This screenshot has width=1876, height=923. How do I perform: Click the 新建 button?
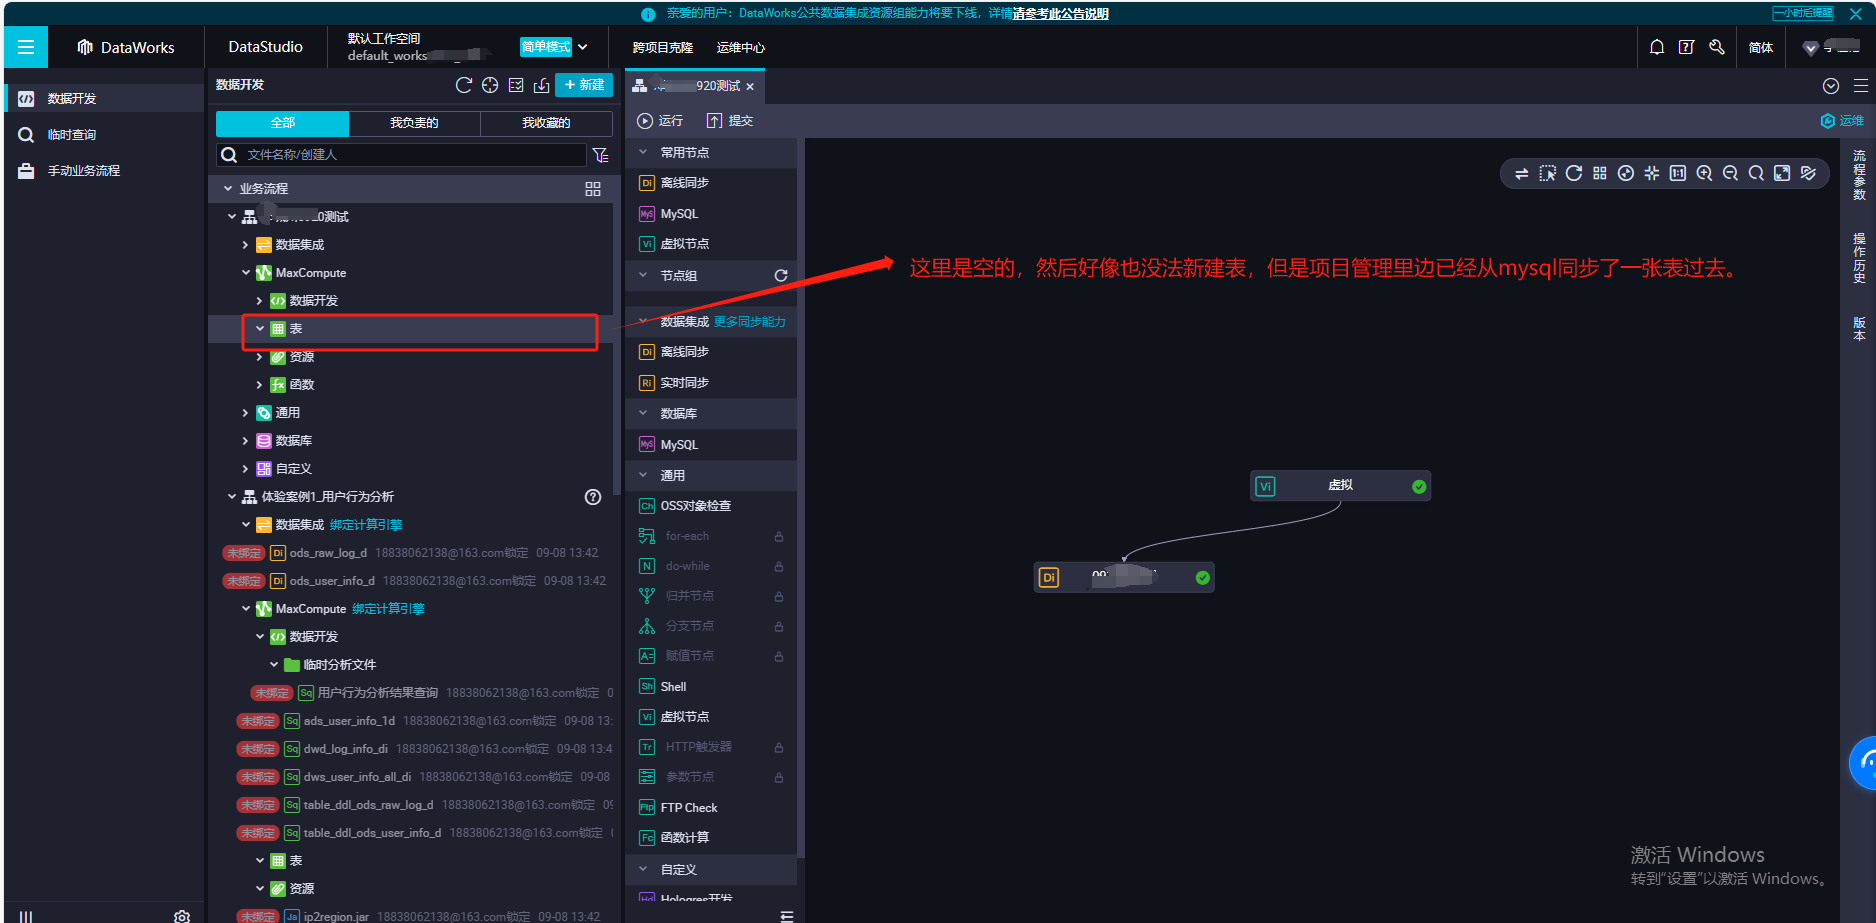(584, 85)
